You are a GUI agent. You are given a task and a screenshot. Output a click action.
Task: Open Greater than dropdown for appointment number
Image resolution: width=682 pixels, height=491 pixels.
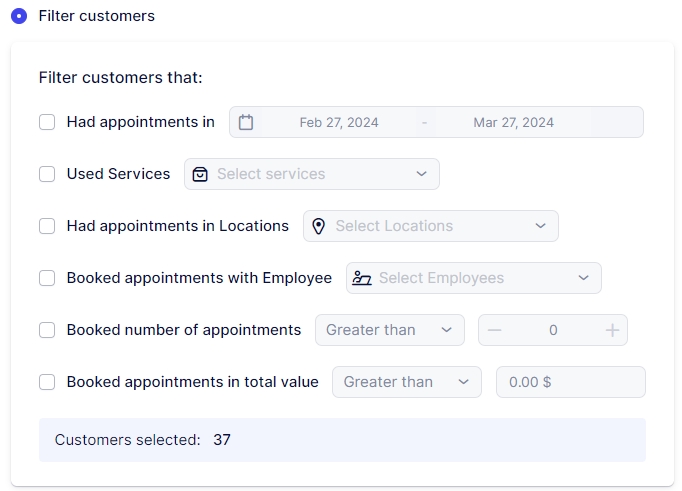point(389,330)
